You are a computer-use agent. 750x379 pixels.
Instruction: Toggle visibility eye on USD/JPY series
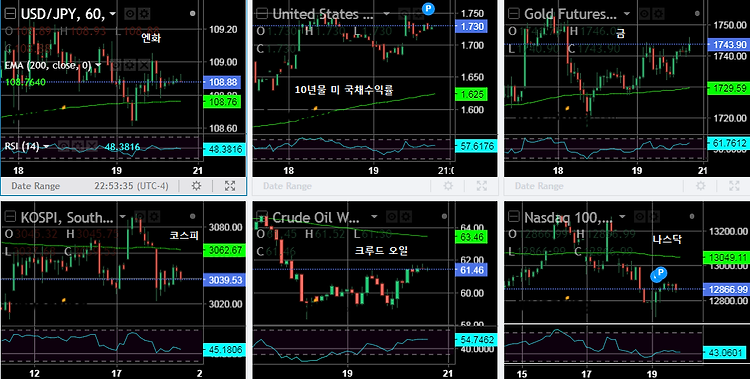click(130, 14)
